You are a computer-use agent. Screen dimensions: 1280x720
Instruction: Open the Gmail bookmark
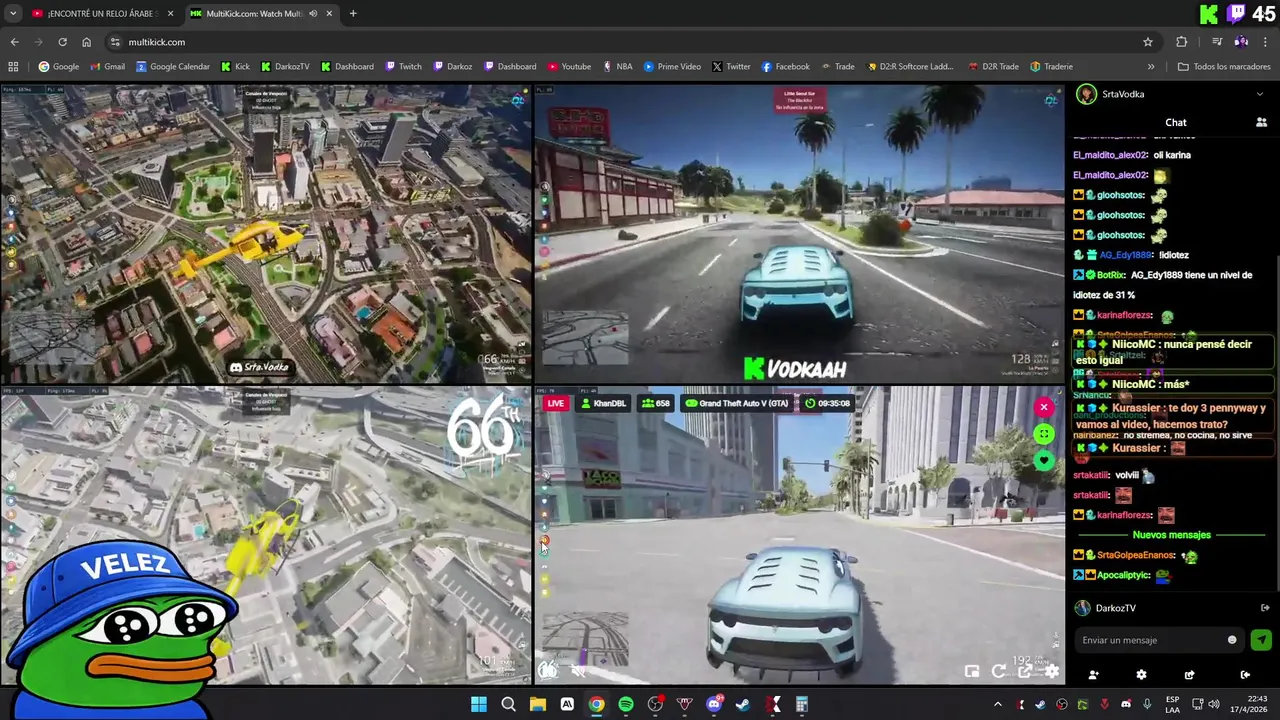click(x=107, y=67)
